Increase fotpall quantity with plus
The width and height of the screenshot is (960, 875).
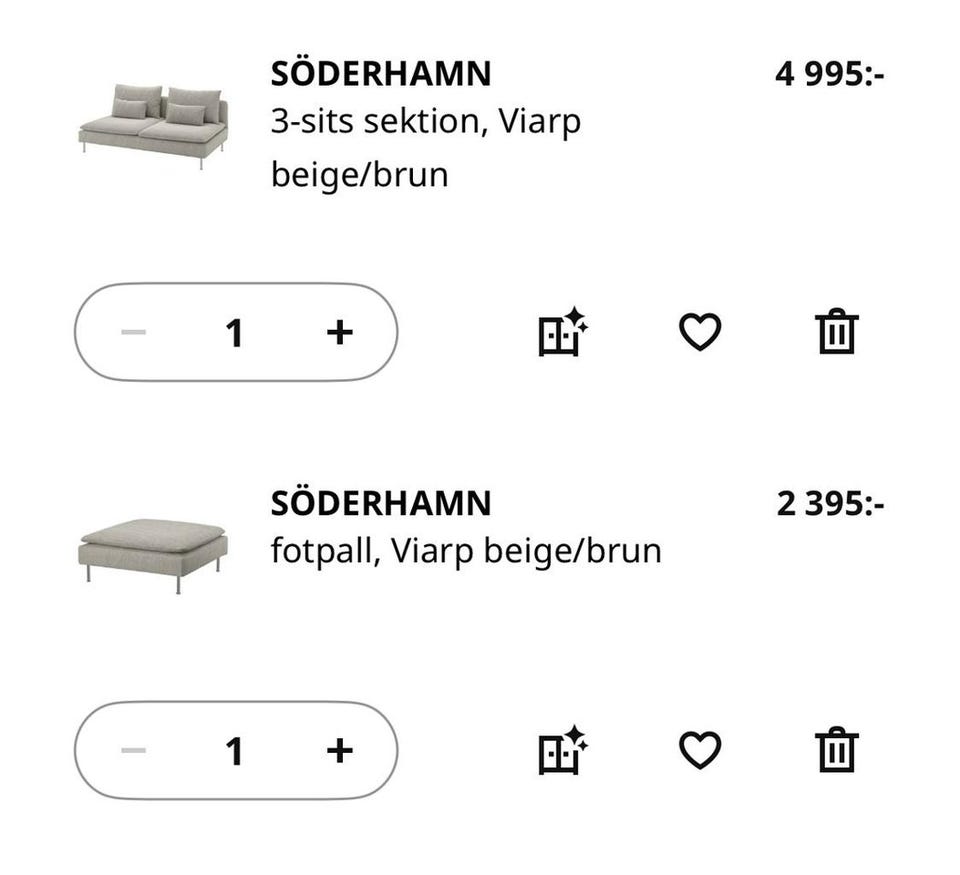[x=340, y=750]
